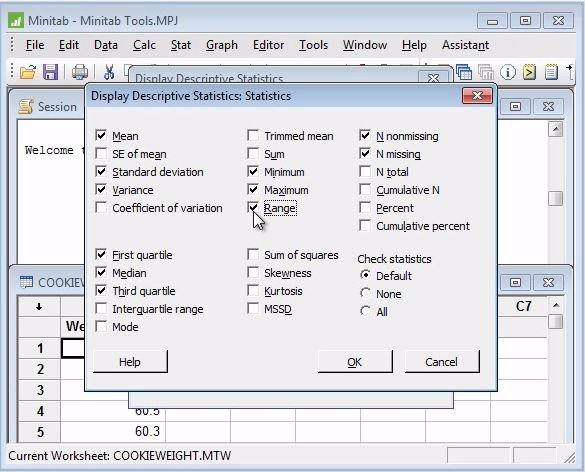
Task: Check the Kurtosis checkbox
Action: [253, 290]
